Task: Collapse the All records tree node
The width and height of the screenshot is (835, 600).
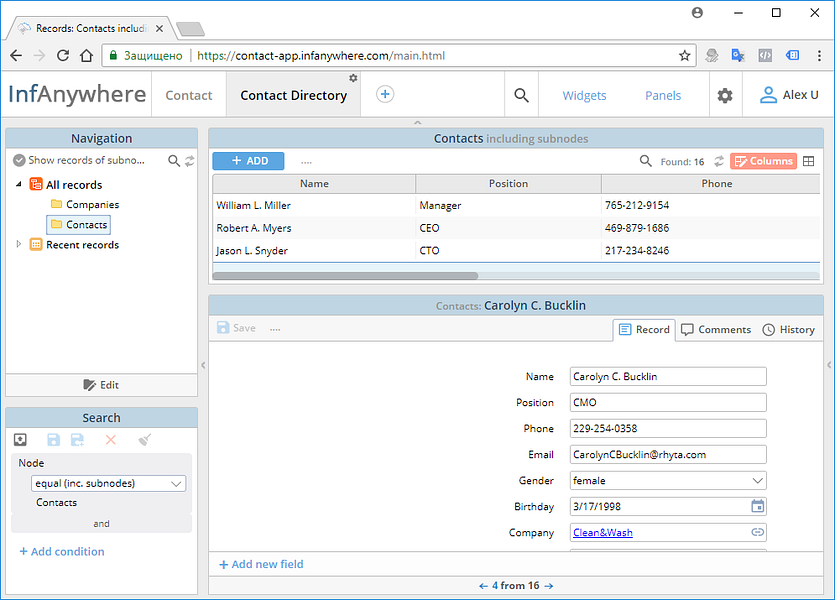Action: pos(19,184)
